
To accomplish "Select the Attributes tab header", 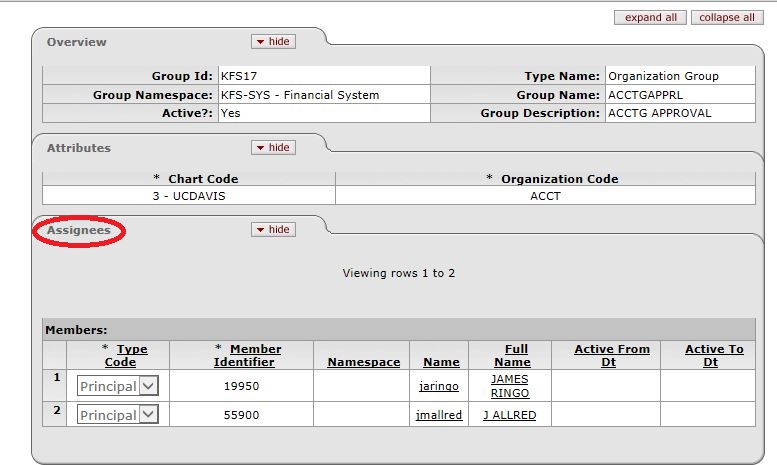I will 79,148.
